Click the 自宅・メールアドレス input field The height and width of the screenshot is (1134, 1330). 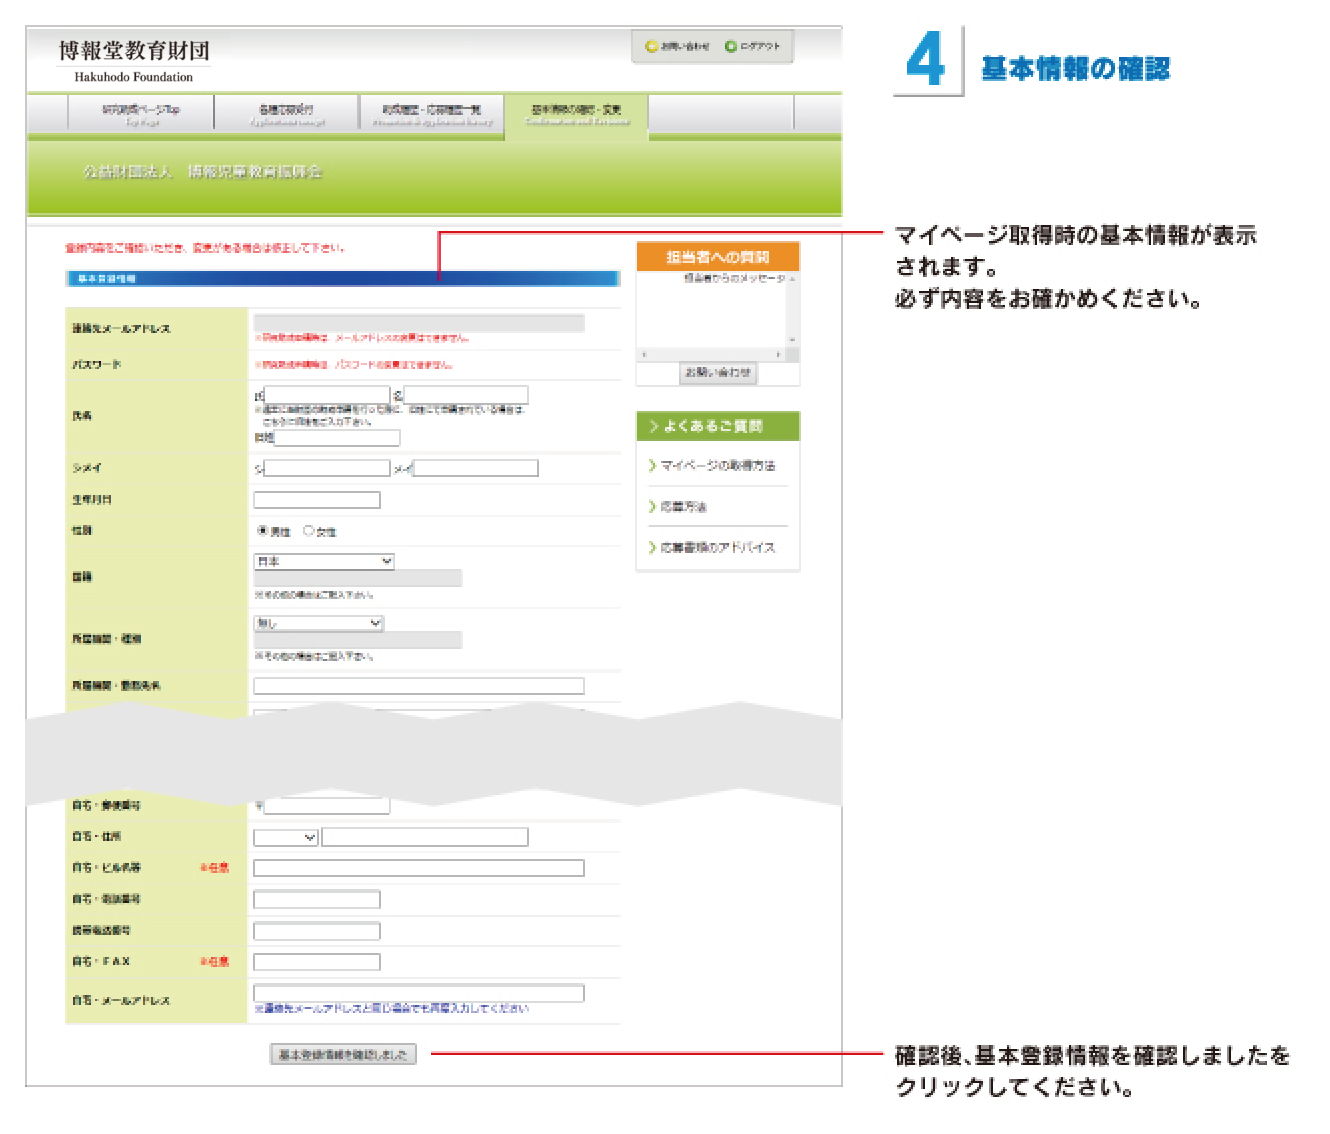pos(419,992)
